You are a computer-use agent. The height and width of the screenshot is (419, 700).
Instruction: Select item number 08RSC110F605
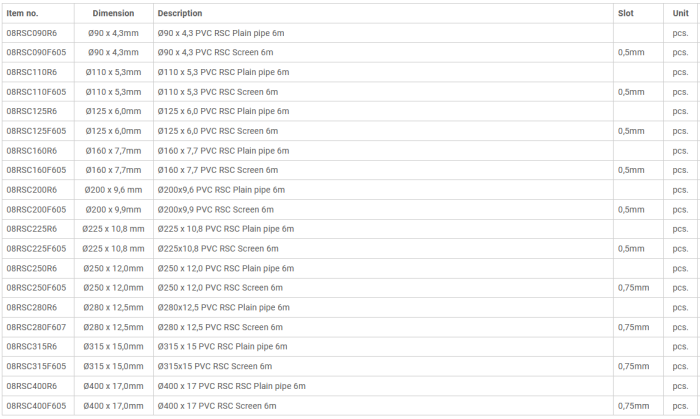pos(37,92)
